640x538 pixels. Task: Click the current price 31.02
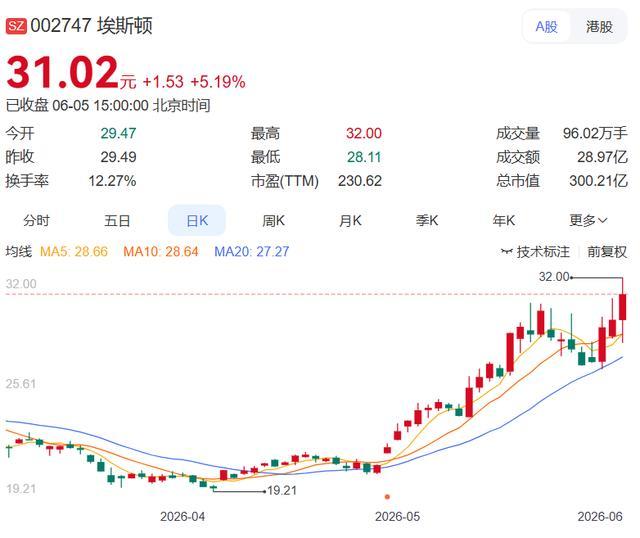click(62, 72)
